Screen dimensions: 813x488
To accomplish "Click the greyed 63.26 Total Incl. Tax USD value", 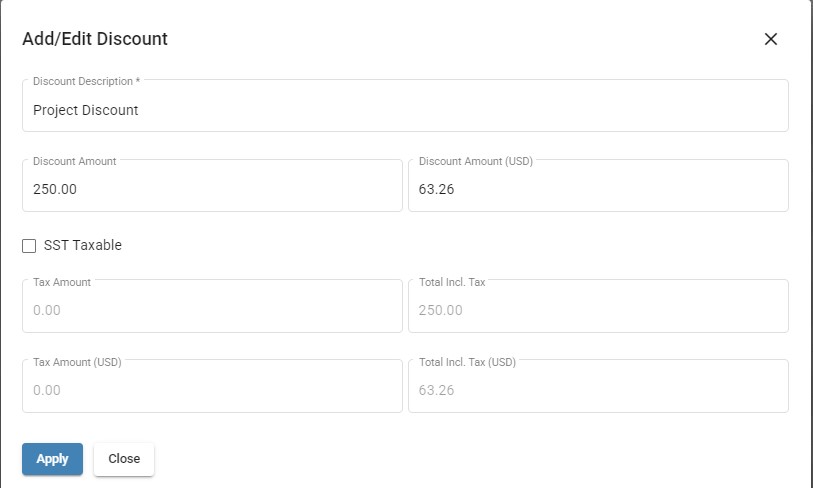I will (437, 390).
